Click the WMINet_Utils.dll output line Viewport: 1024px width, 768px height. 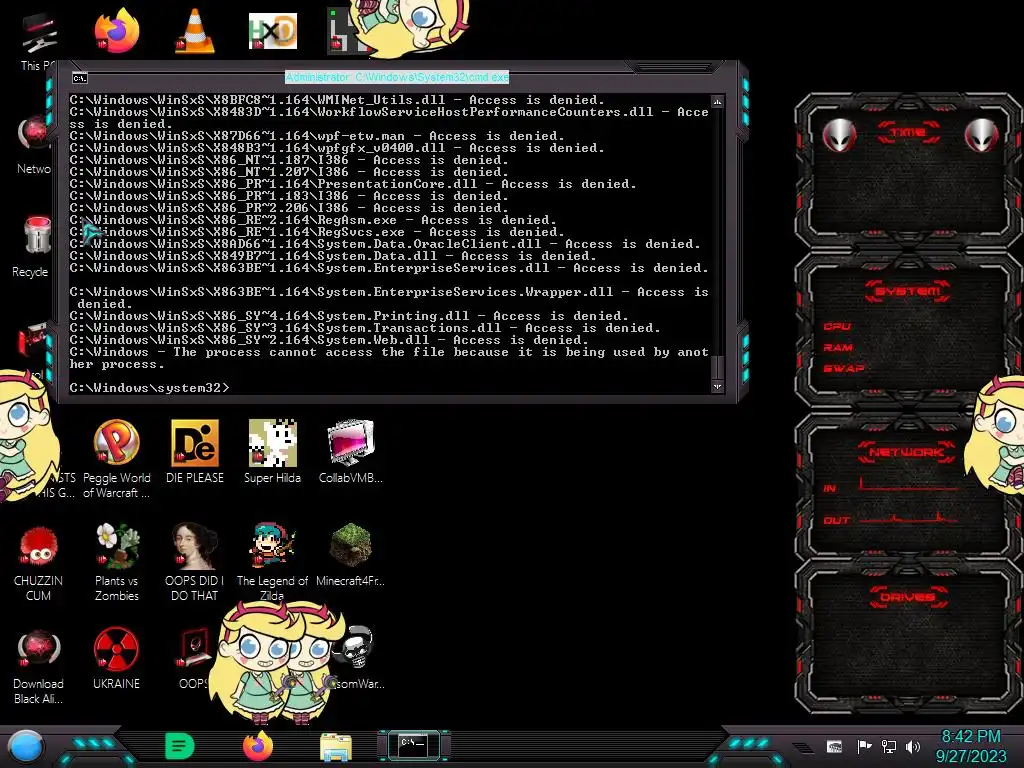(x=337, y=100)
